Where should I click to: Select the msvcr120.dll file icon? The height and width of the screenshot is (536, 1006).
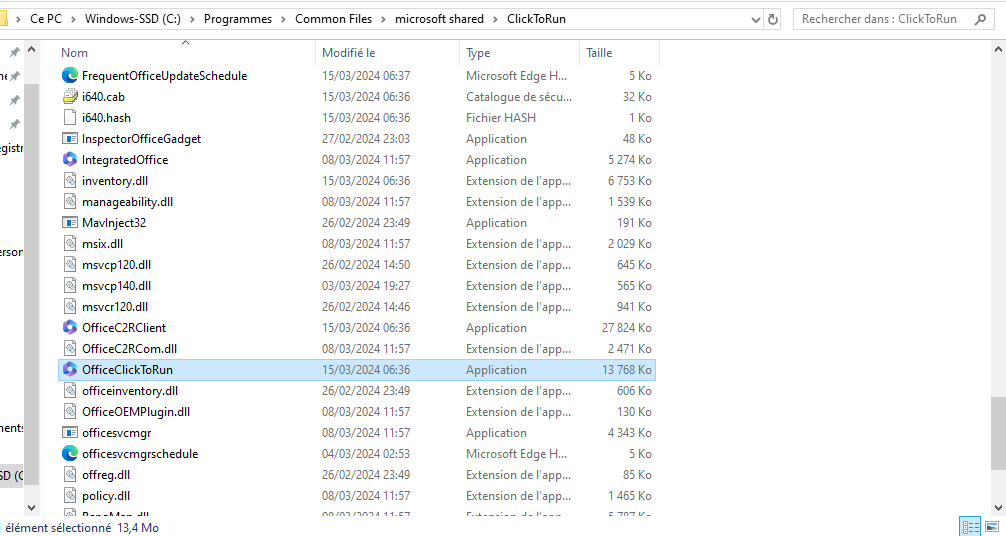tap(70, 307)
